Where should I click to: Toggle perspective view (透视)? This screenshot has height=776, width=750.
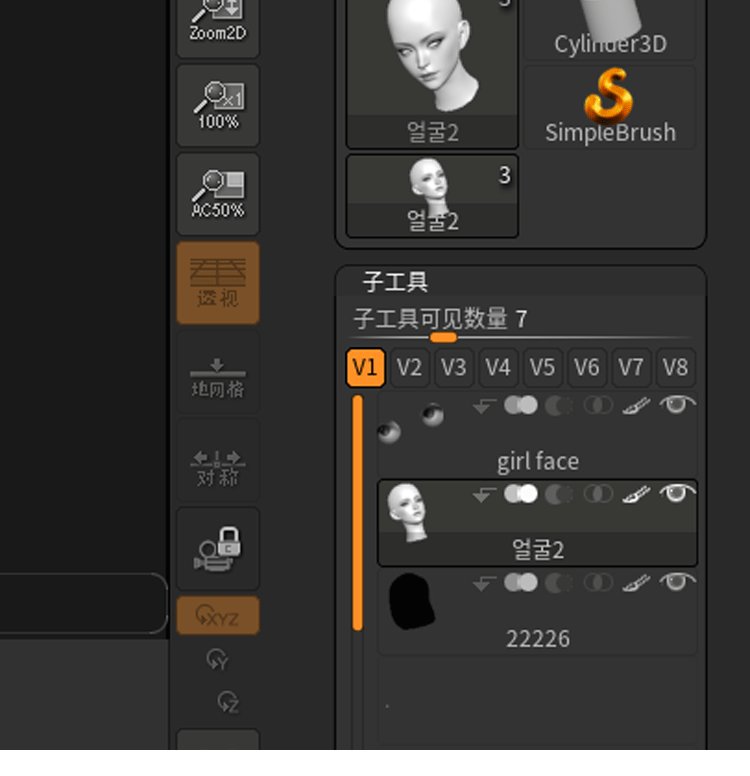click(x=218, y=283)
